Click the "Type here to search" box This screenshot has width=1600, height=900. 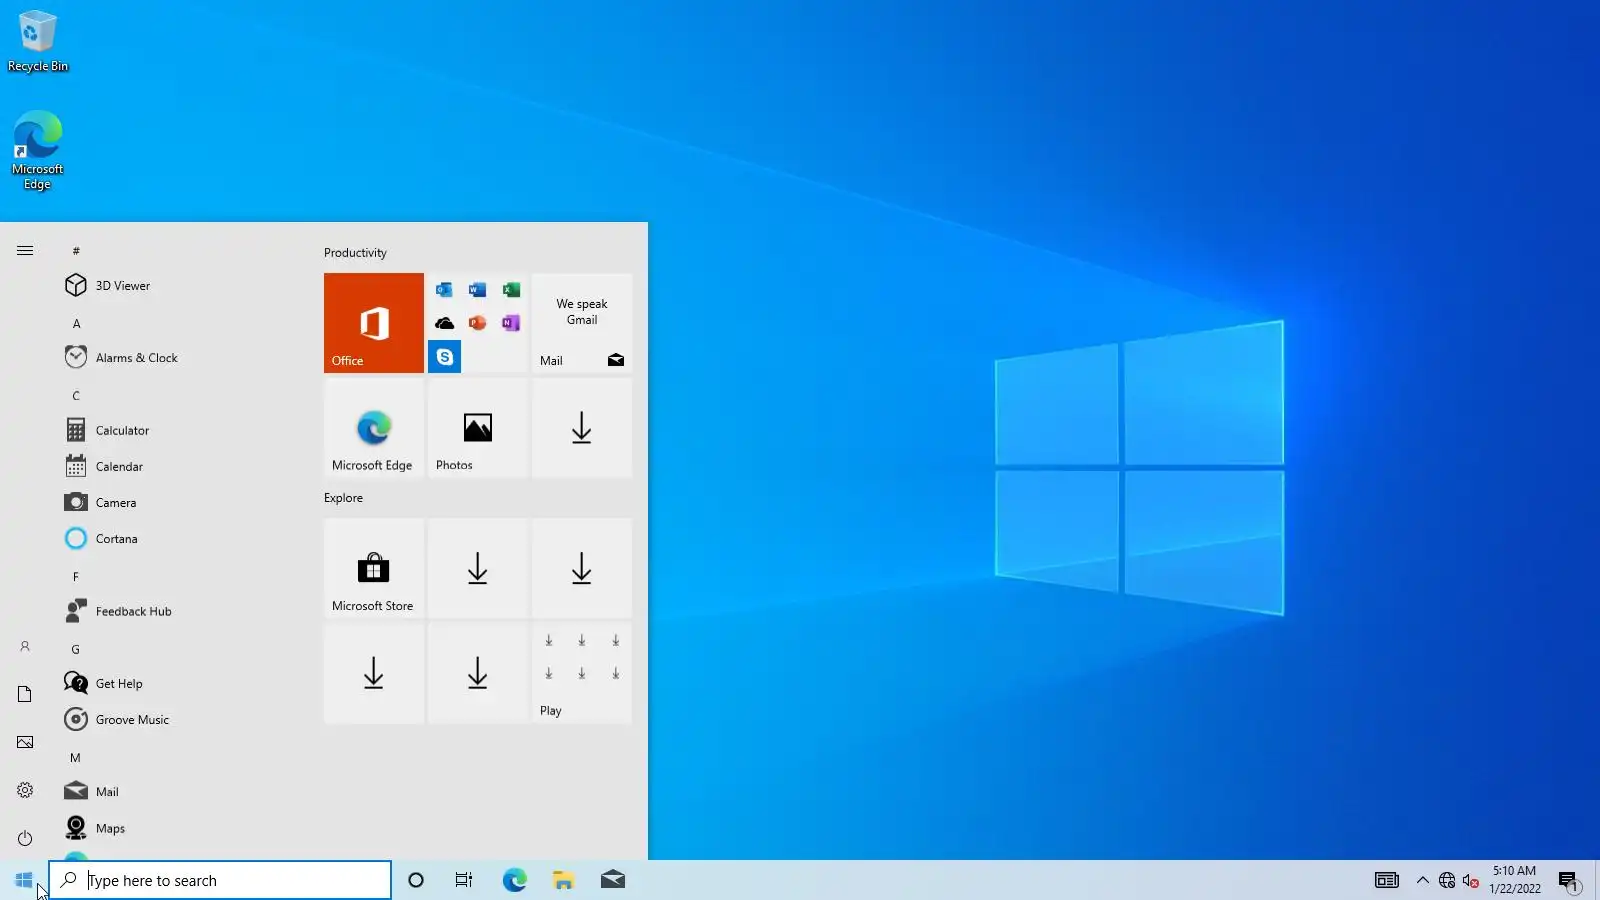(220, 880)
